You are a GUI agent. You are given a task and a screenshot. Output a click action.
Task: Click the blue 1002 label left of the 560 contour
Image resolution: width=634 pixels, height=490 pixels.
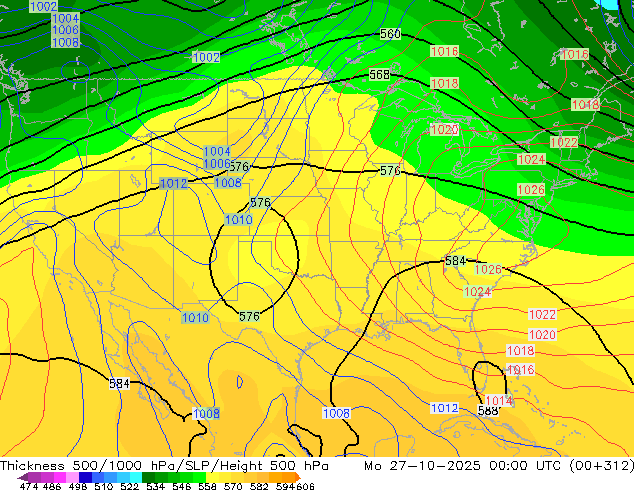[x=206, y=57]
